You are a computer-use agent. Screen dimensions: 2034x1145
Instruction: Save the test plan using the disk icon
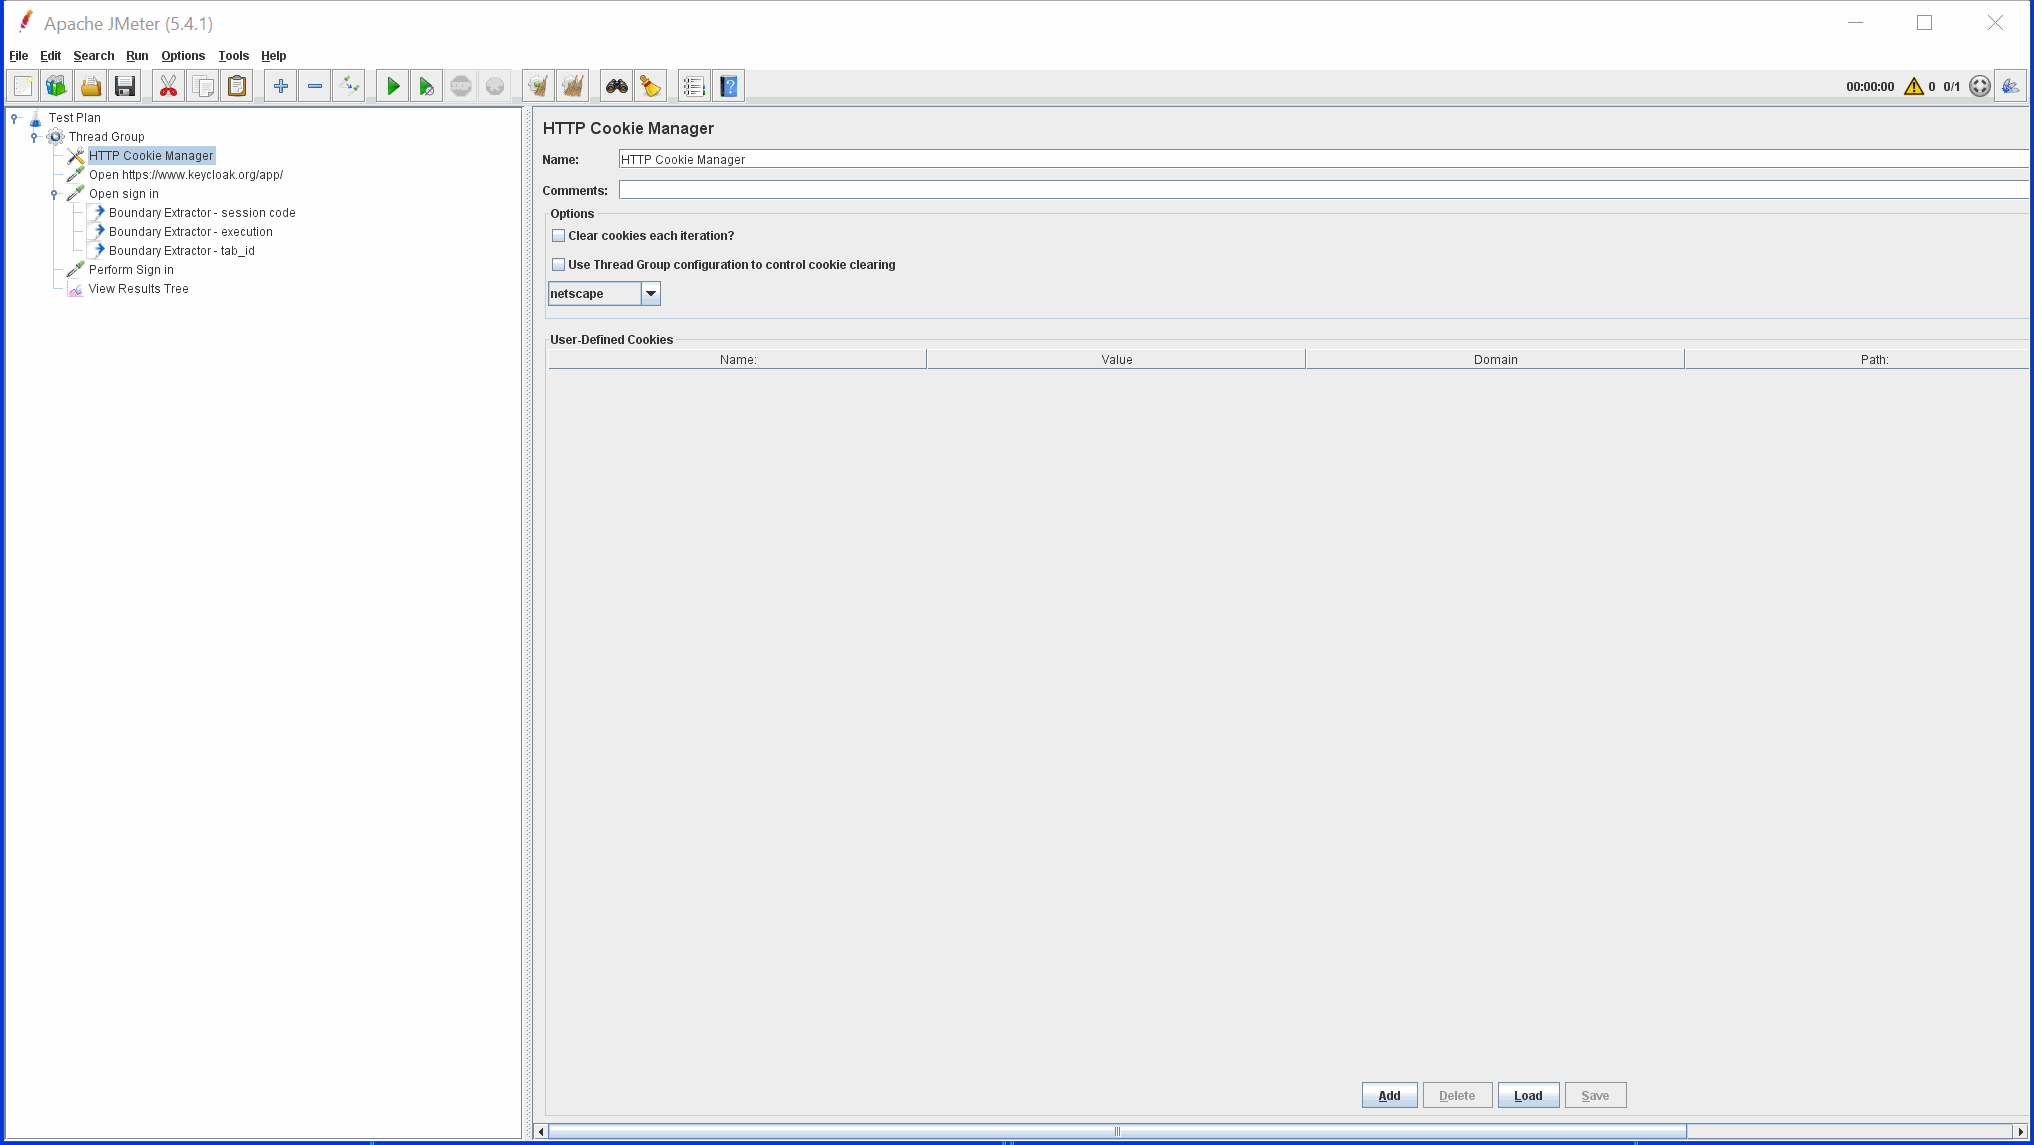click(x=124, y=85)
